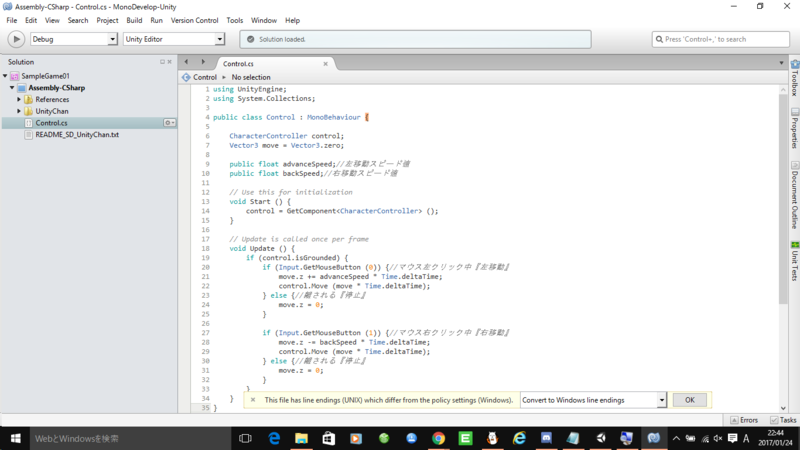Image resolution: width=800 pixels, height=450 pixels.
Task: Open the View menu
Action: tap(52, 20)
